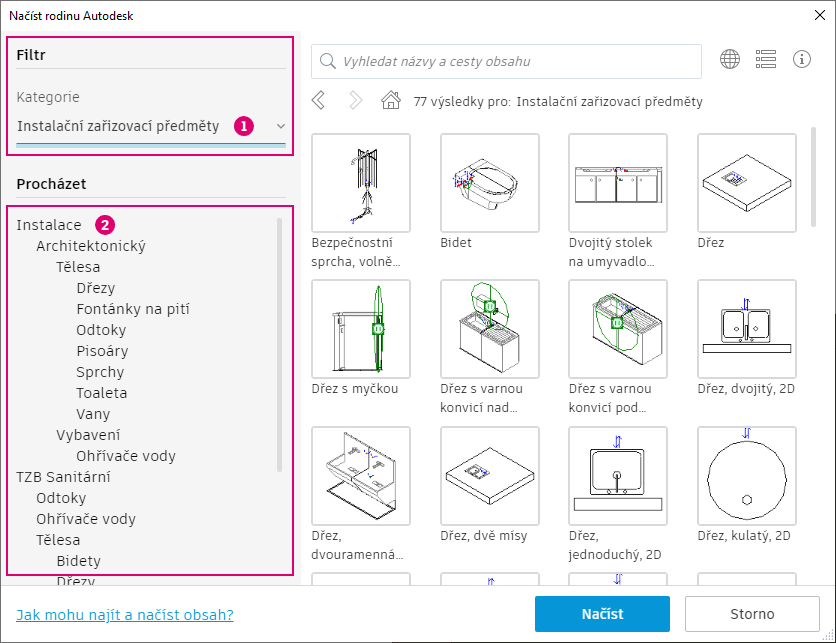Screen dimensions: 836x643
Task: Open the Bidety tree item
Action: click(78, 561)
